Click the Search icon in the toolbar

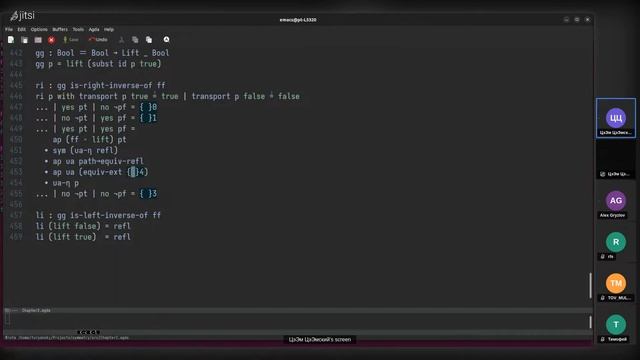(x=167, y=40)
